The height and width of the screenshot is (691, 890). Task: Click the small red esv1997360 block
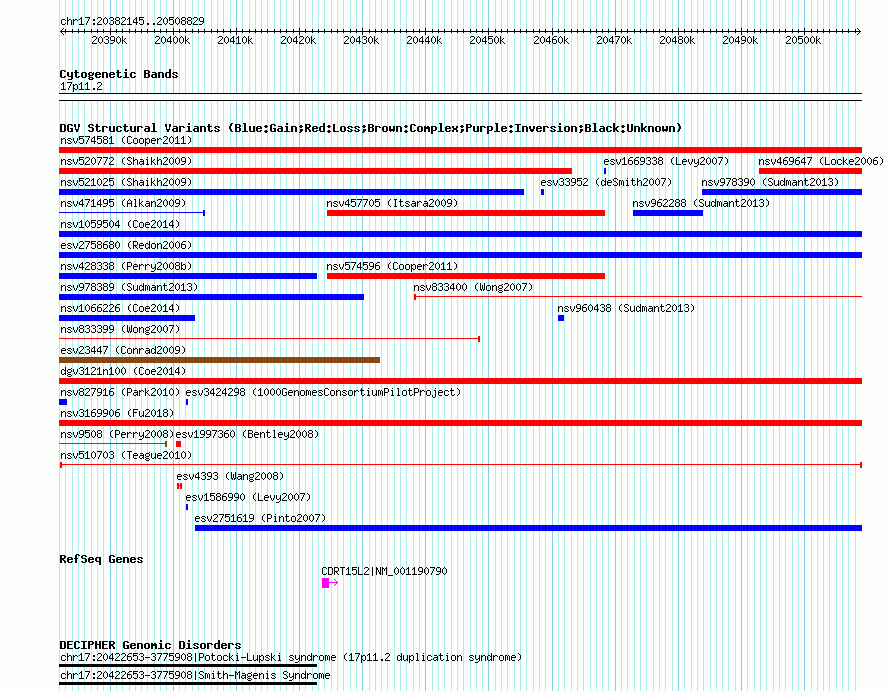[x=178, y=444]
